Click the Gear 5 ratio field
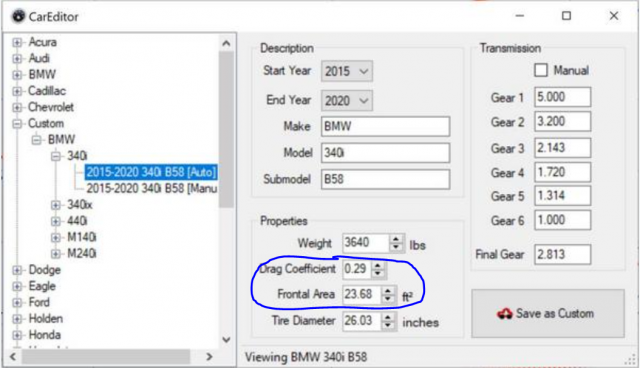Viewport: 640px width, 368px height. coord(562,196)
